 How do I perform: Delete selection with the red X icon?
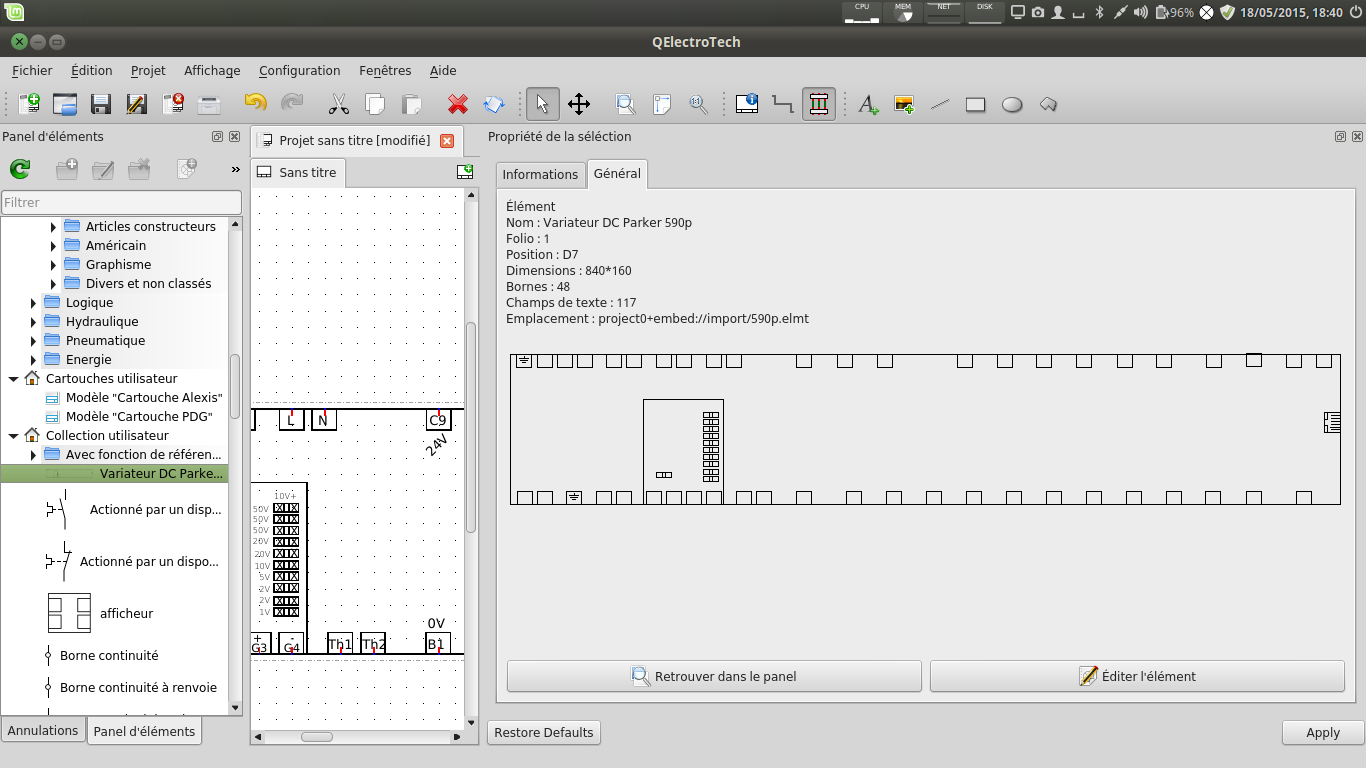tap(458, 104)
